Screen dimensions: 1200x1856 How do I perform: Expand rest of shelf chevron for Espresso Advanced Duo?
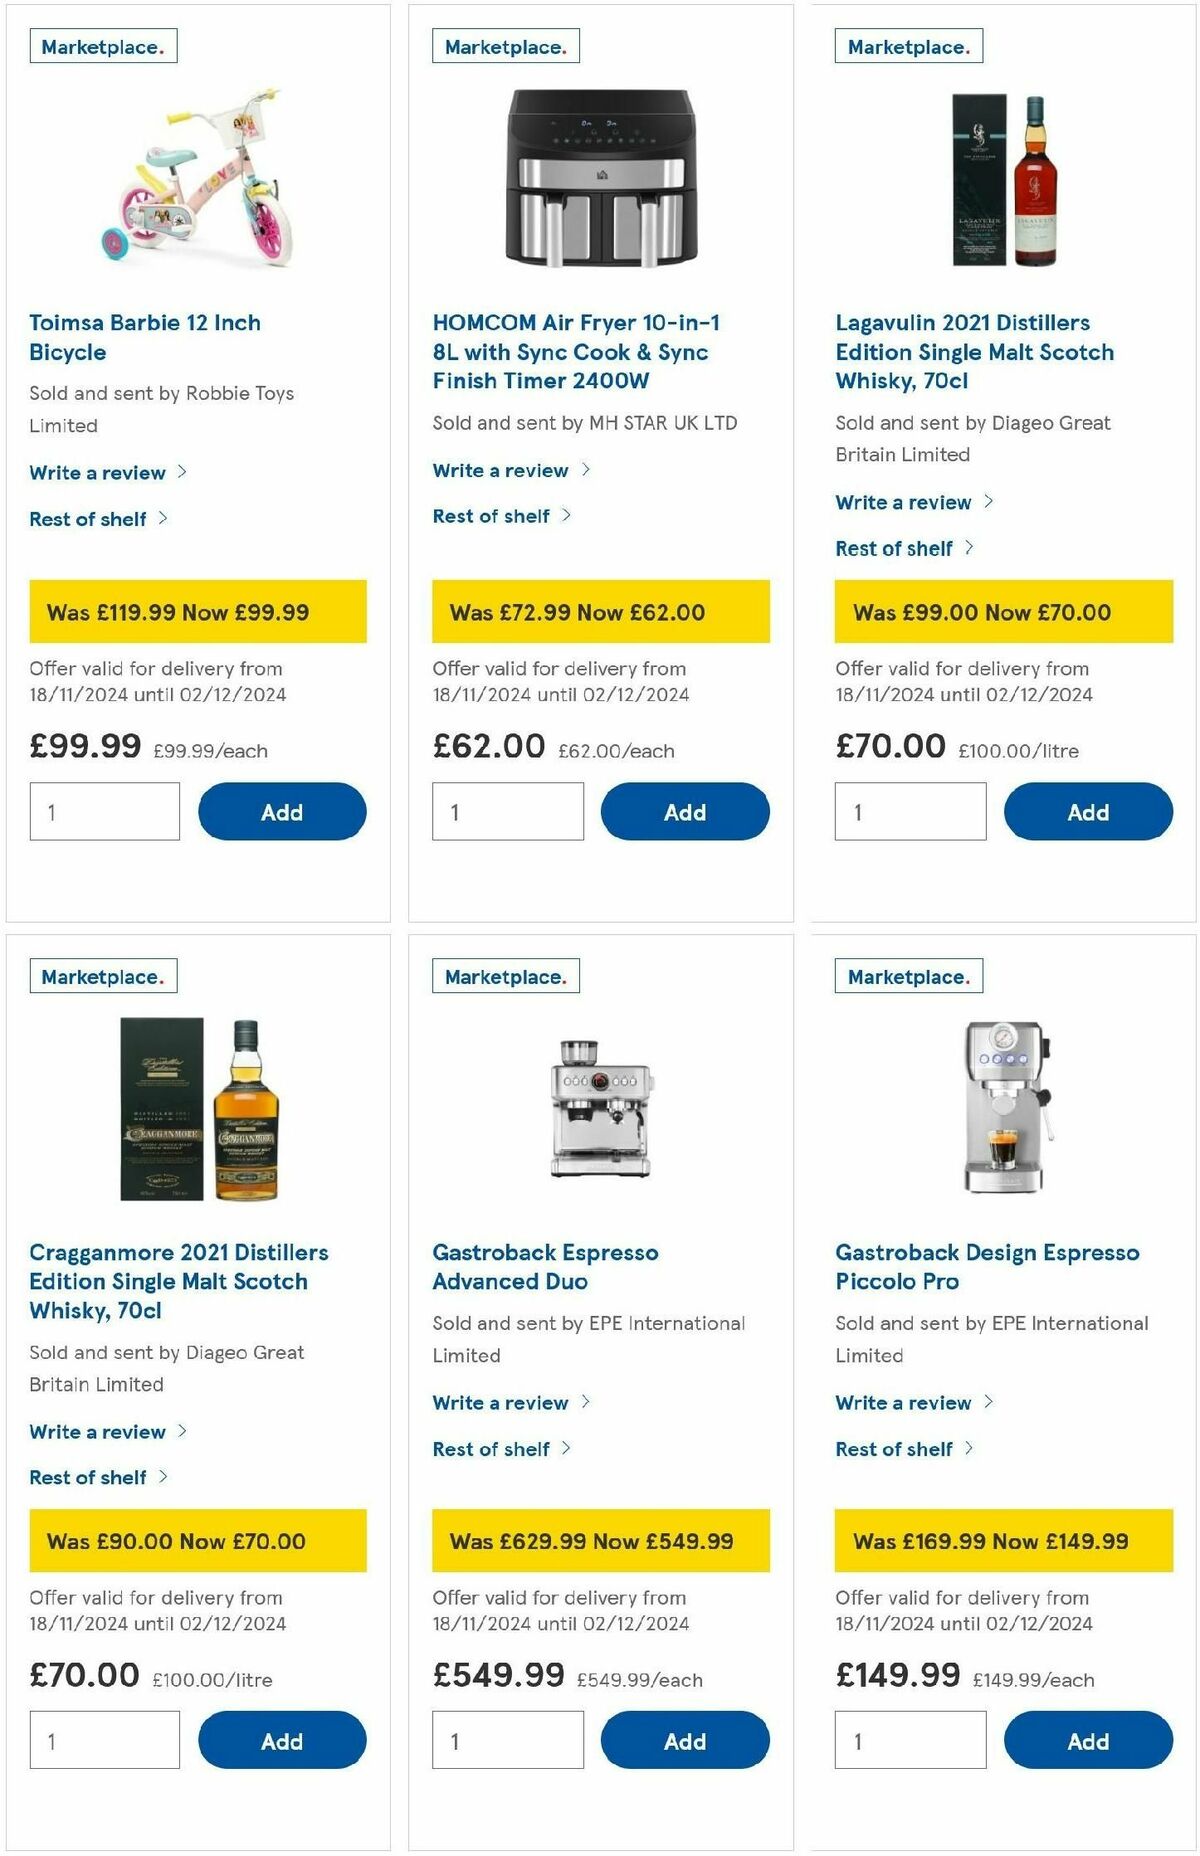pos(567,1448)
